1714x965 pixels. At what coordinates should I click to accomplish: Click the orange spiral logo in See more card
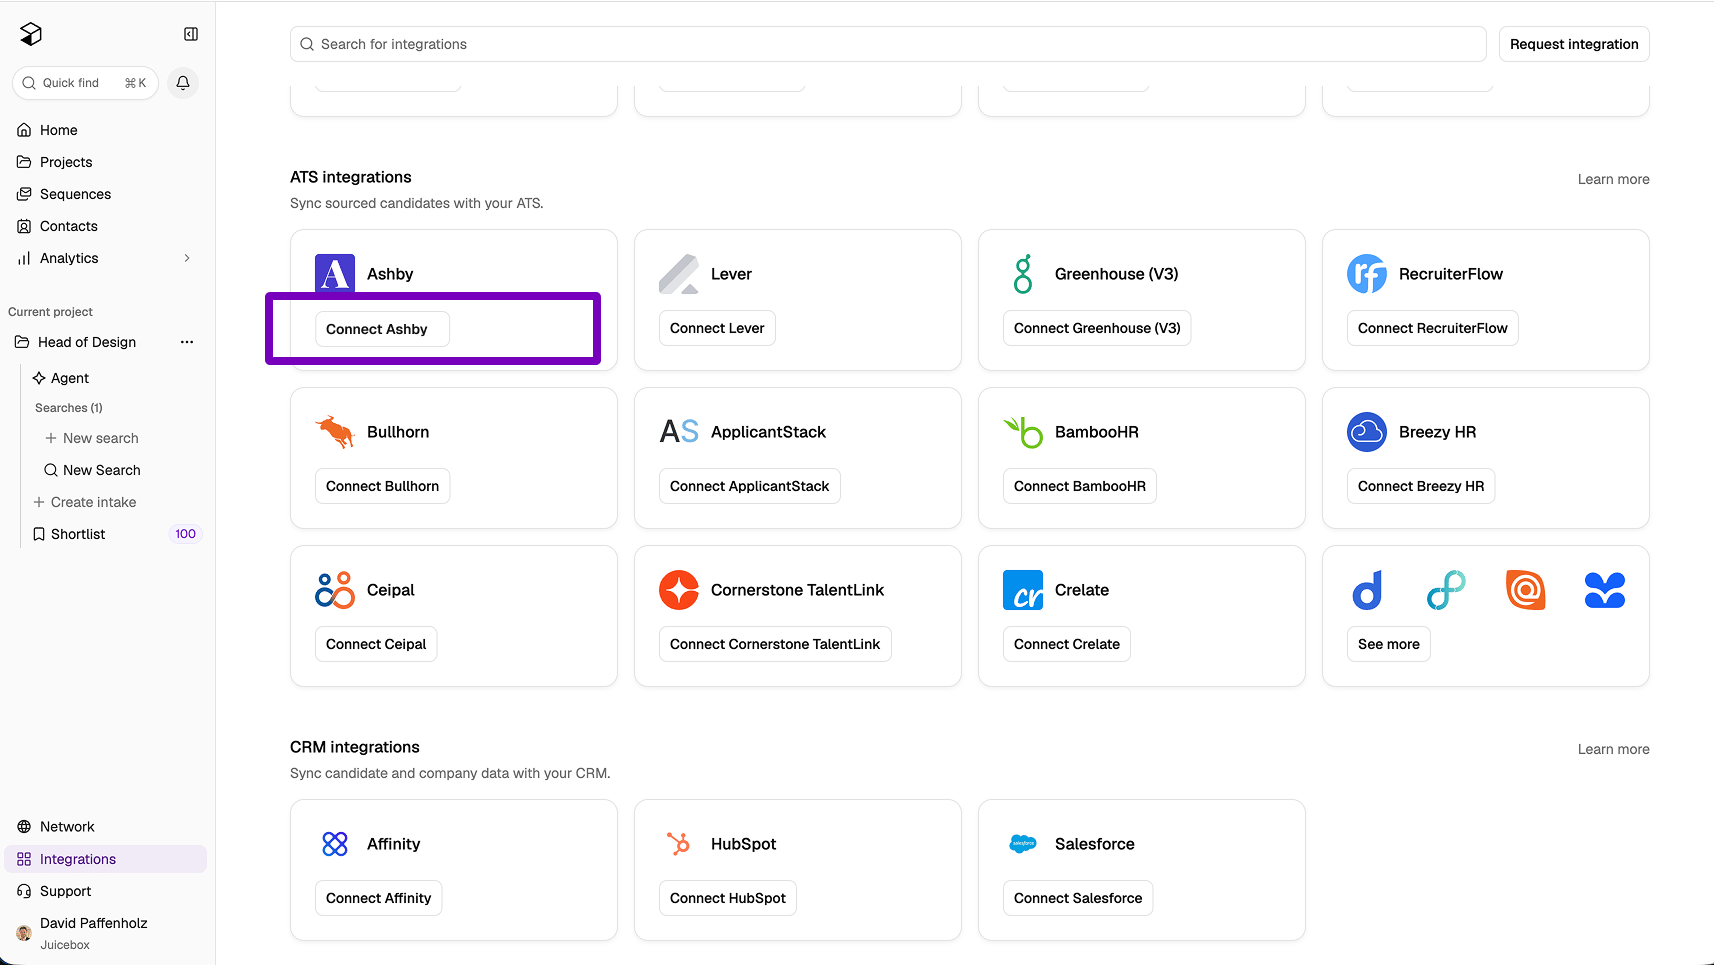[1526, 590]
